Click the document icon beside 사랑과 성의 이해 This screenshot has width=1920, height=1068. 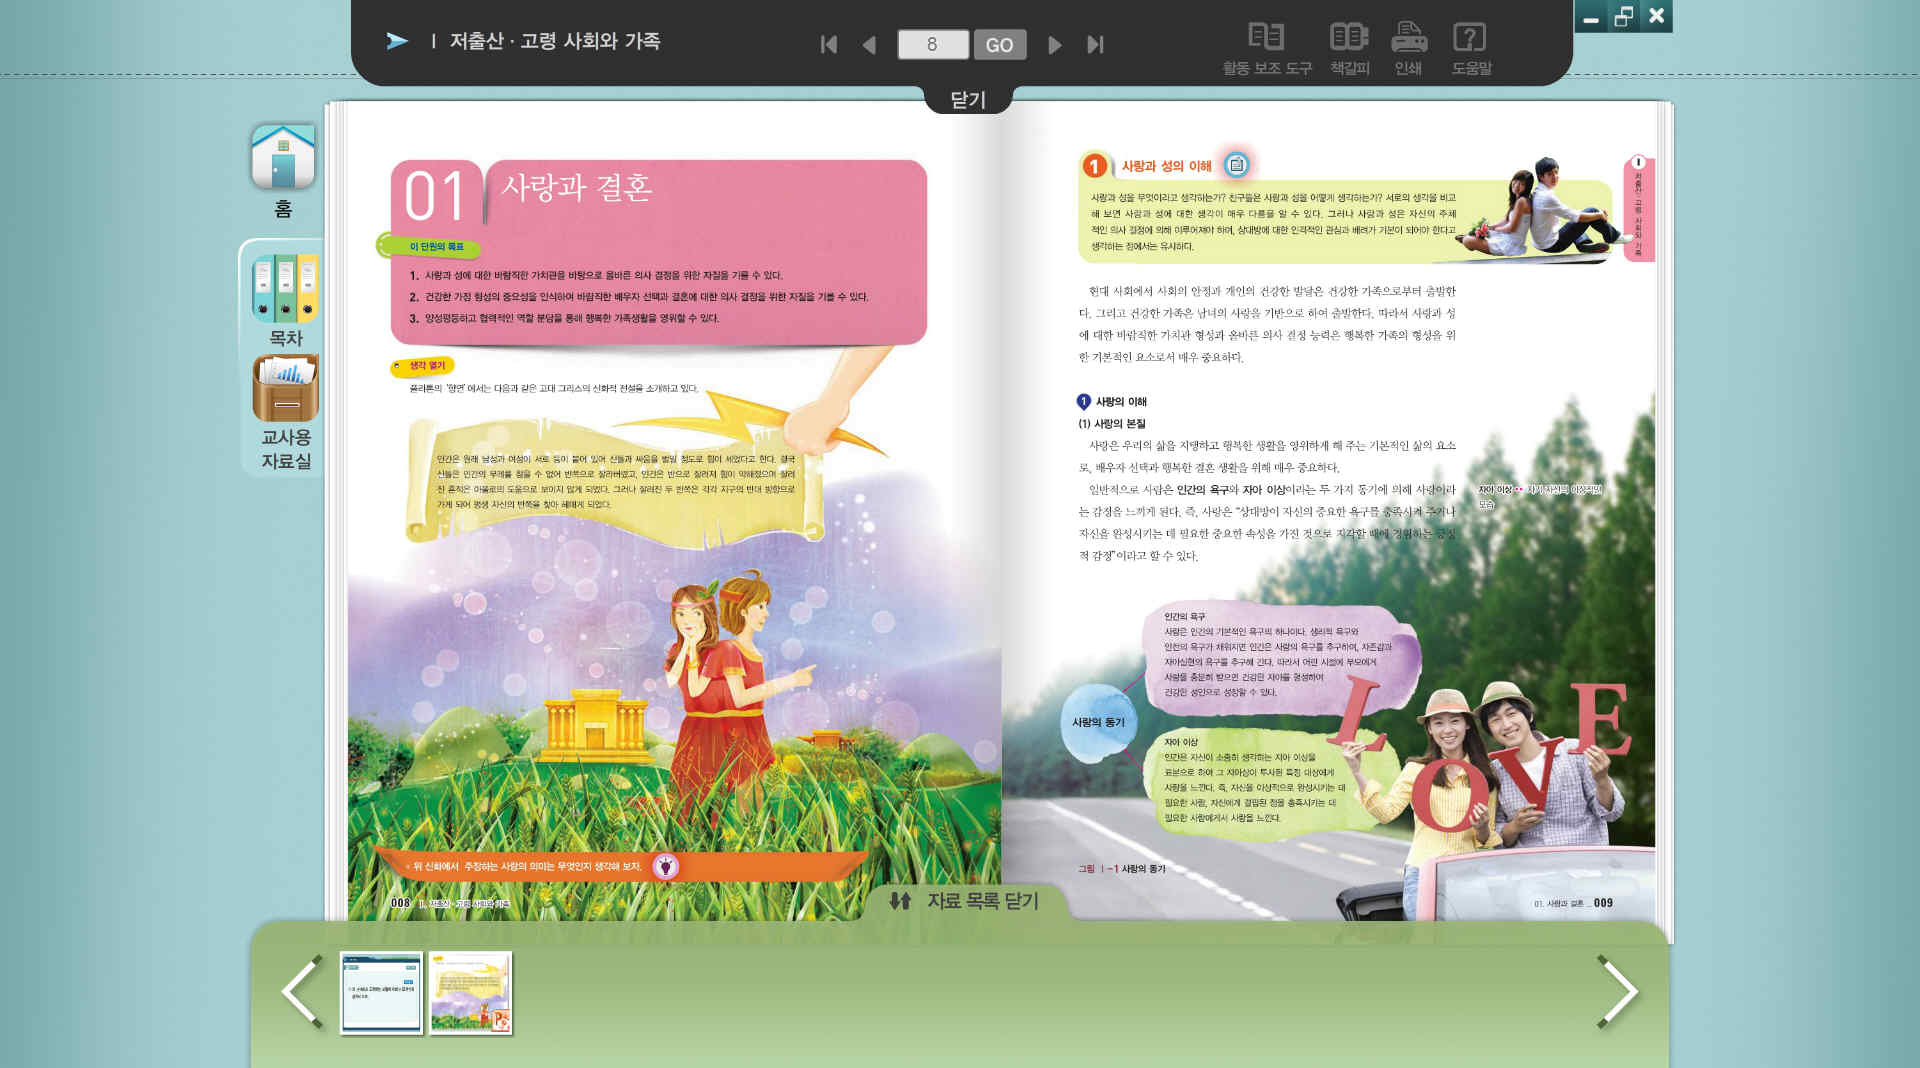[1237, 165]
